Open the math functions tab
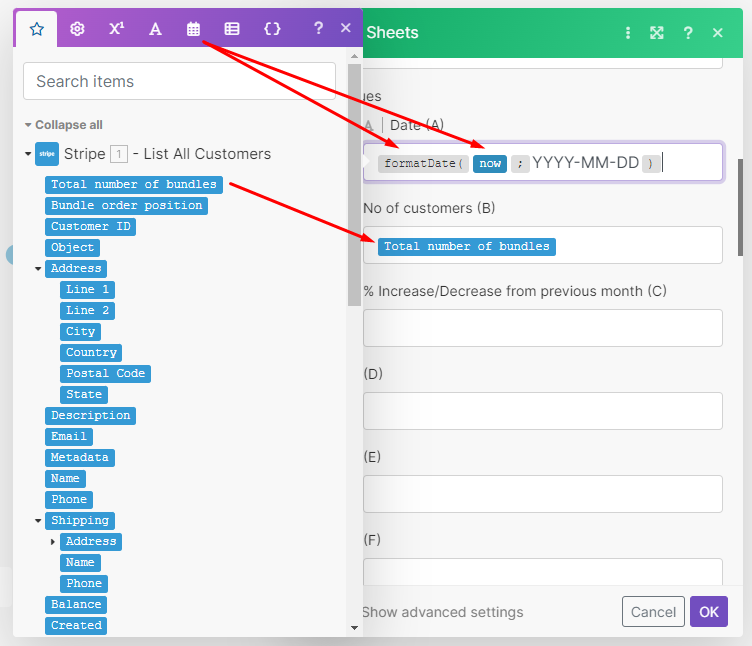This screenshot has height=646, width=752. tap(116, 29)
